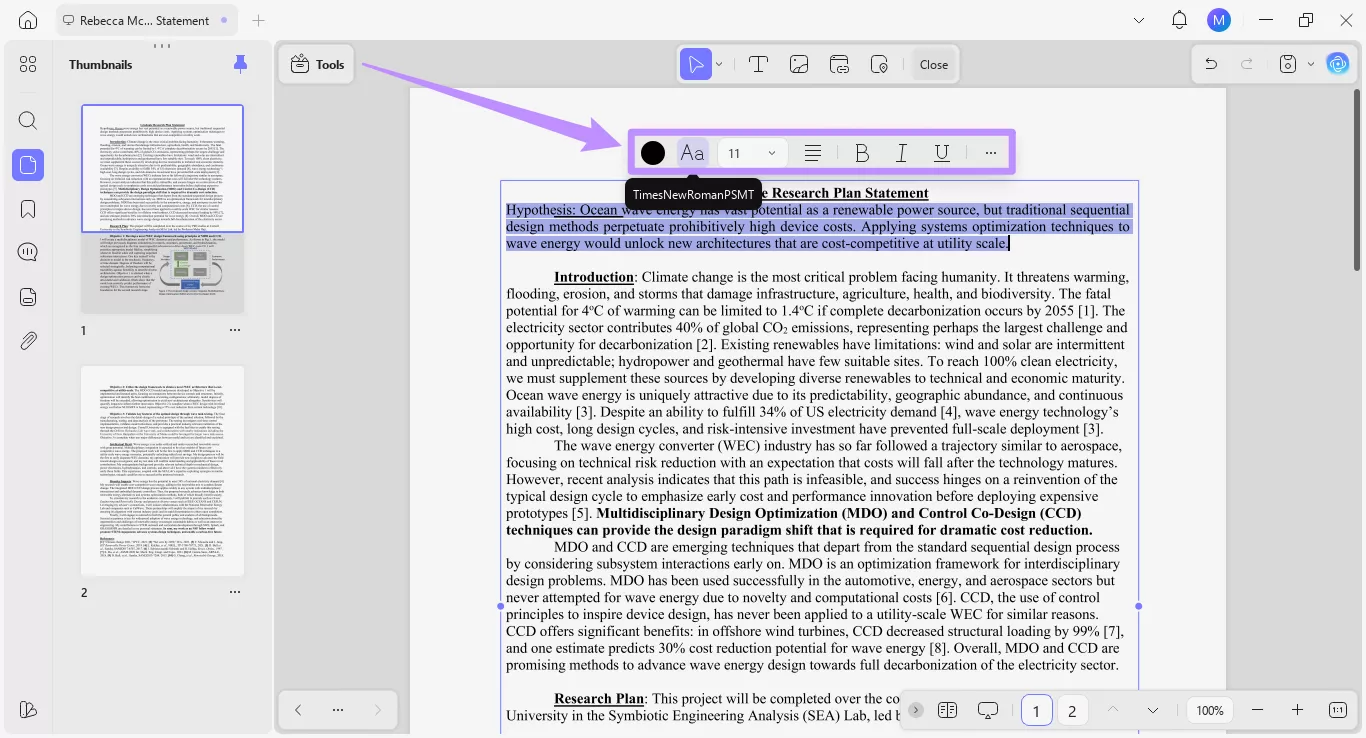Image resolution: width=1366 pixels, height=738 pixels.
Task: Go to previous page with up arrow
Action: [1113, 710]
